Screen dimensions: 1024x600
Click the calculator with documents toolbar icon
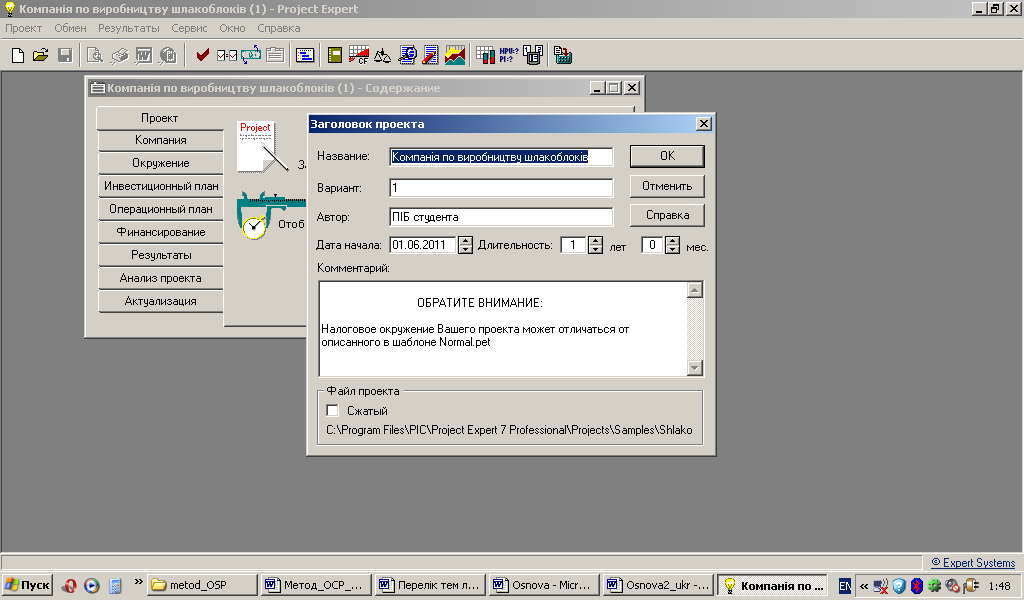563,55
